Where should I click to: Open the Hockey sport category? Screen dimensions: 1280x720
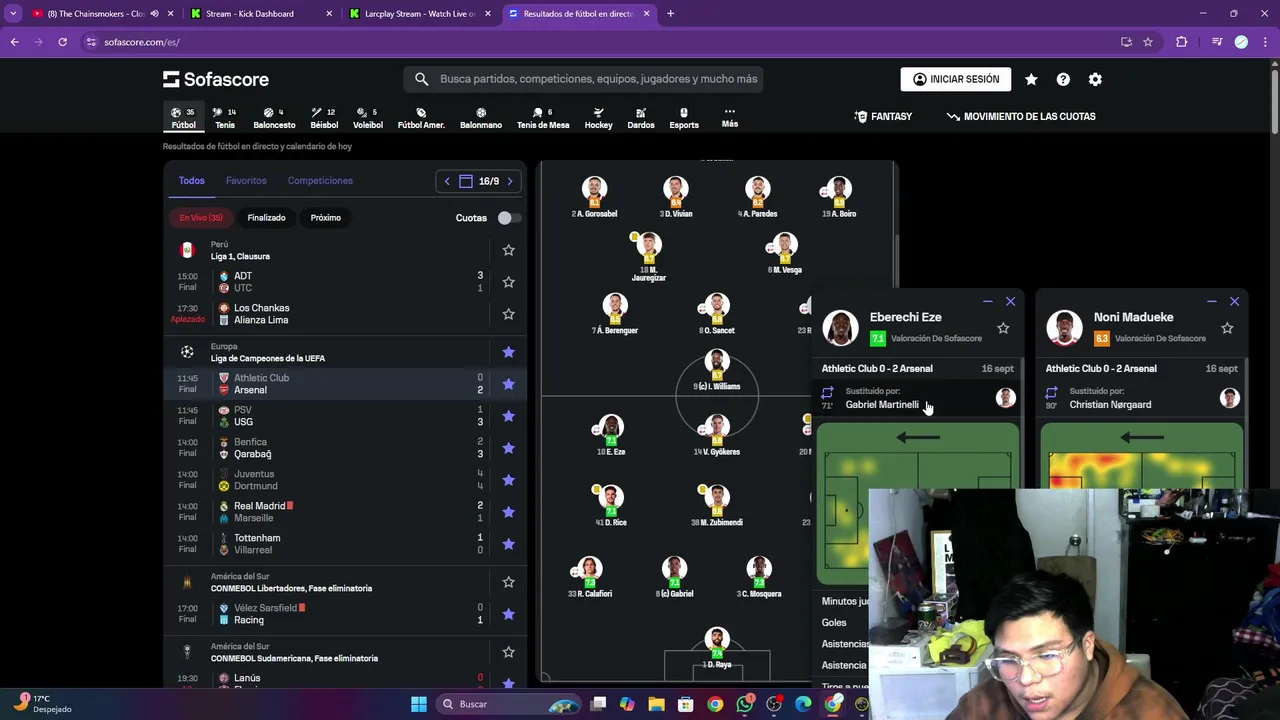click(598, 118)
